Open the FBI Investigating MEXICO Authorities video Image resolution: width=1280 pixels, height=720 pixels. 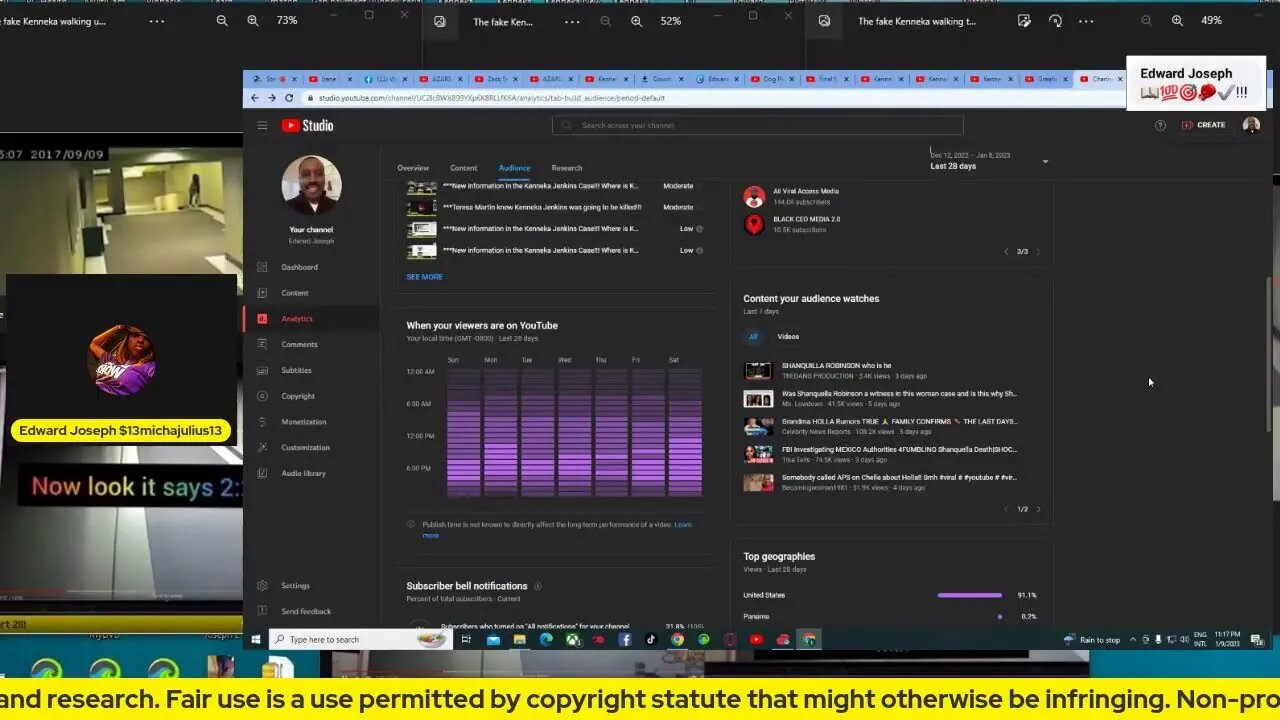coord(898,450)
